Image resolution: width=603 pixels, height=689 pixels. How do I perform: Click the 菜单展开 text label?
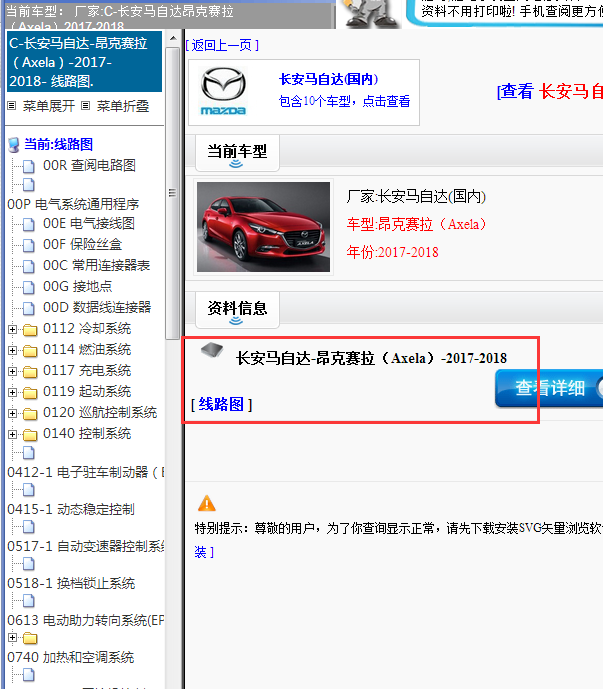pos(49,106)
